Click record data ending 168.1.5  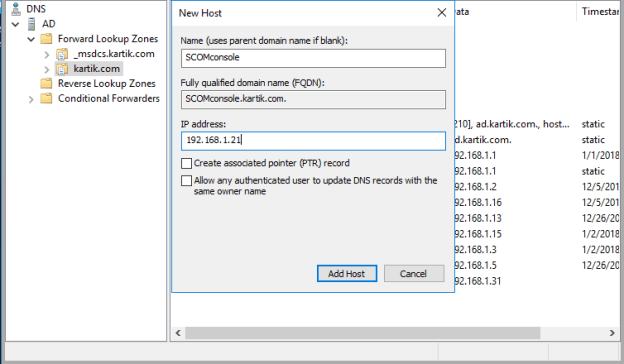476,265
